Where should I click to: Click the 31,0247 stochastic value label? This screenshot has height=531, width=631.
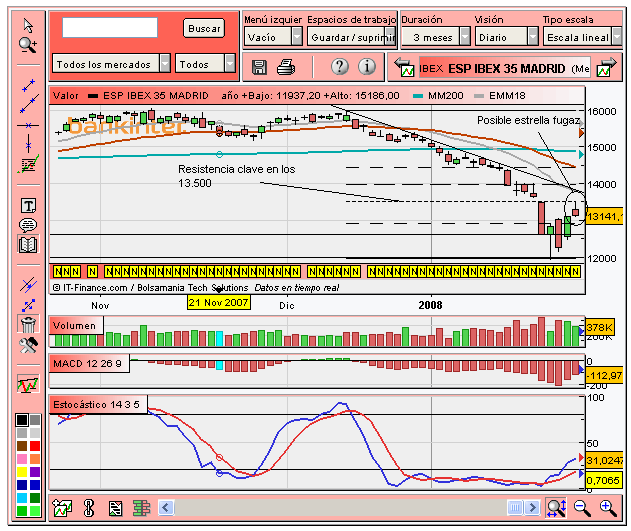pyautogui.click(x=604, y=460)
